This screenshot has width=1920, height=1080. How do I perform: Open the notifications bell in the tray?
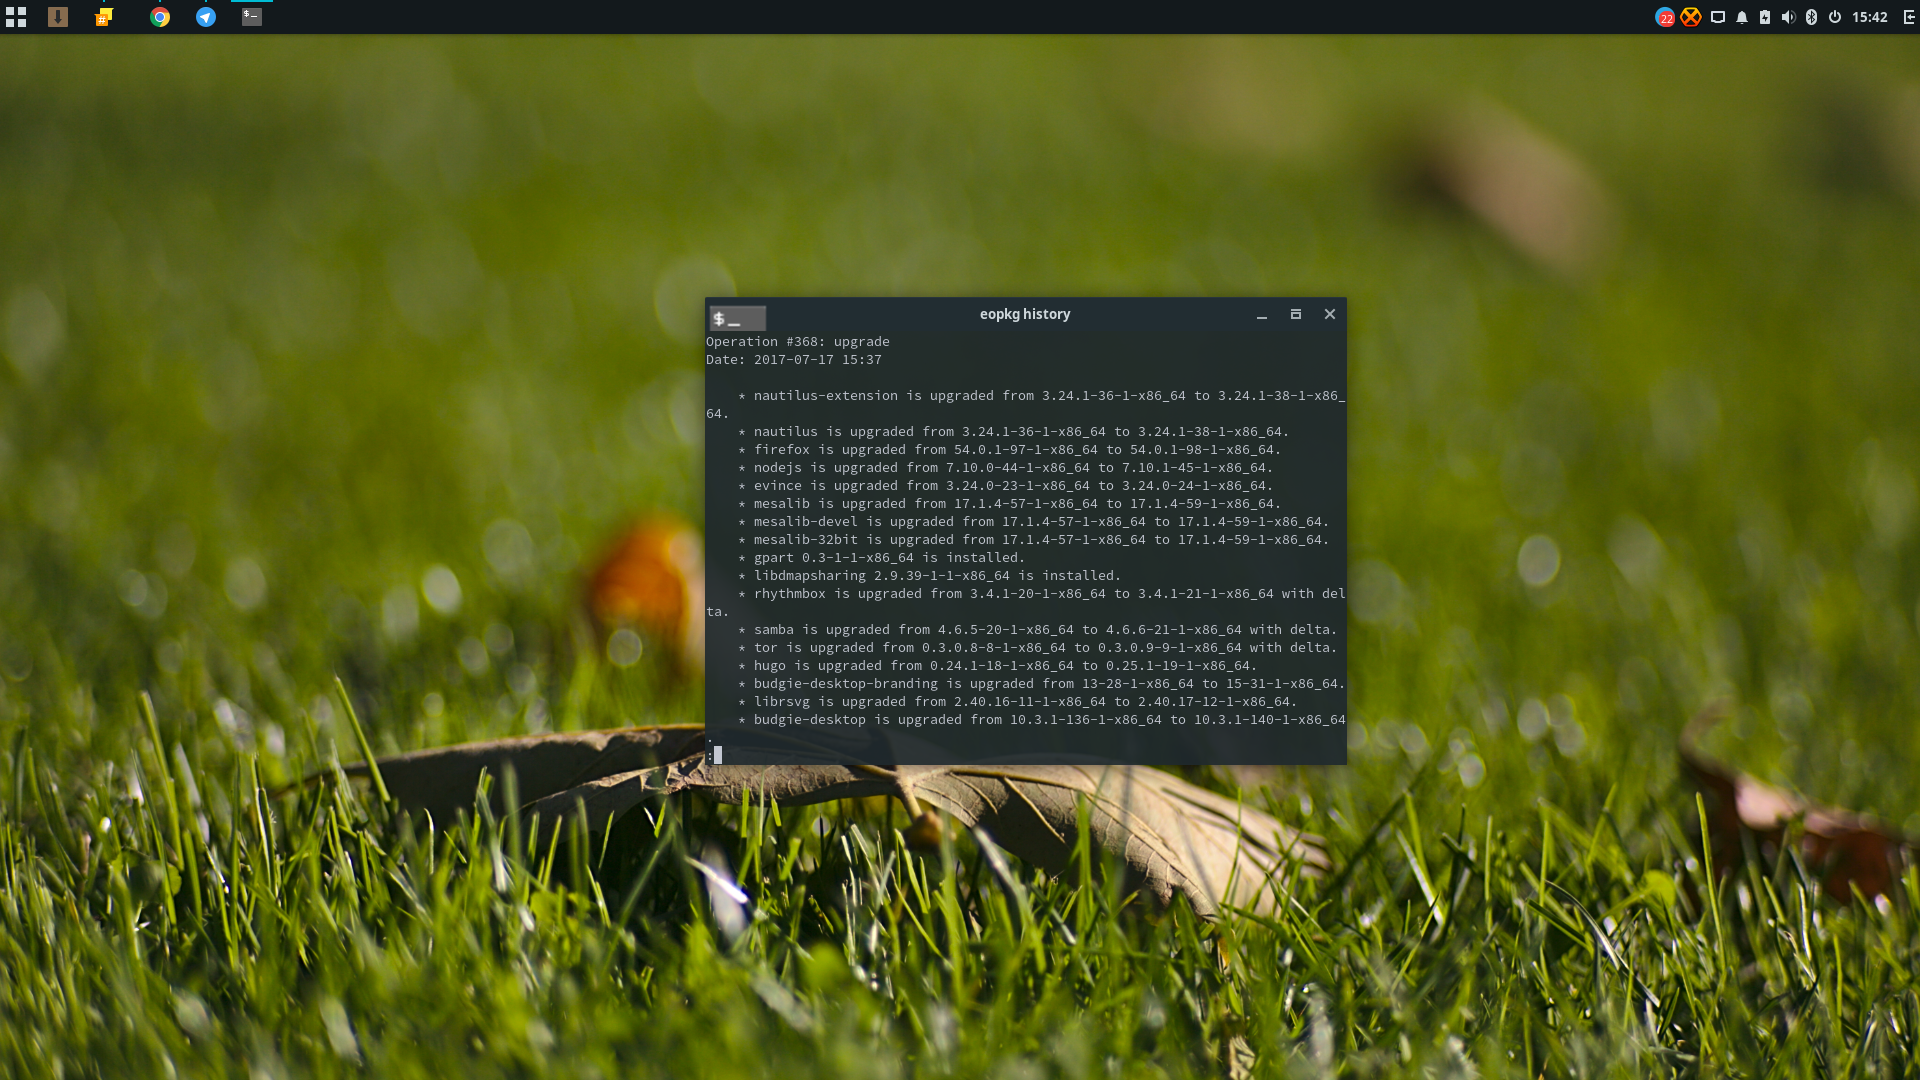tap(1742, 17)
